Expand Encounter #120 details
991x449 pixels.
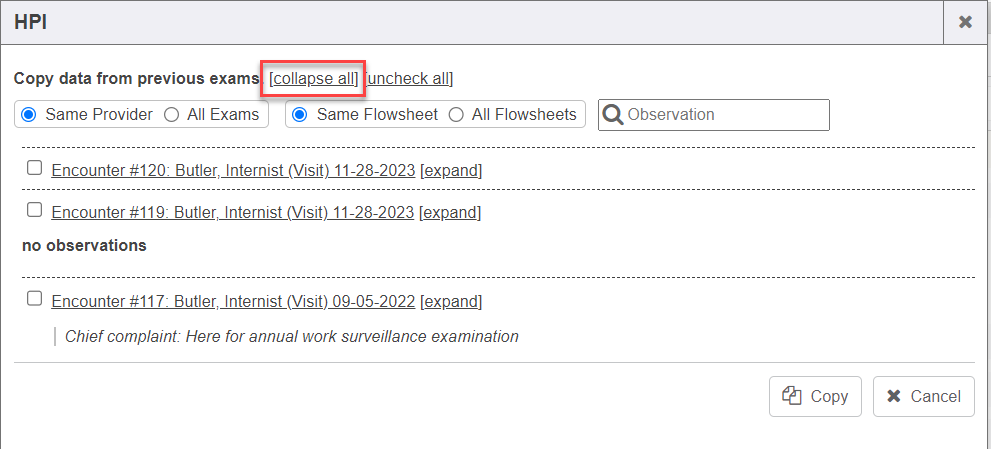point(451,170)
